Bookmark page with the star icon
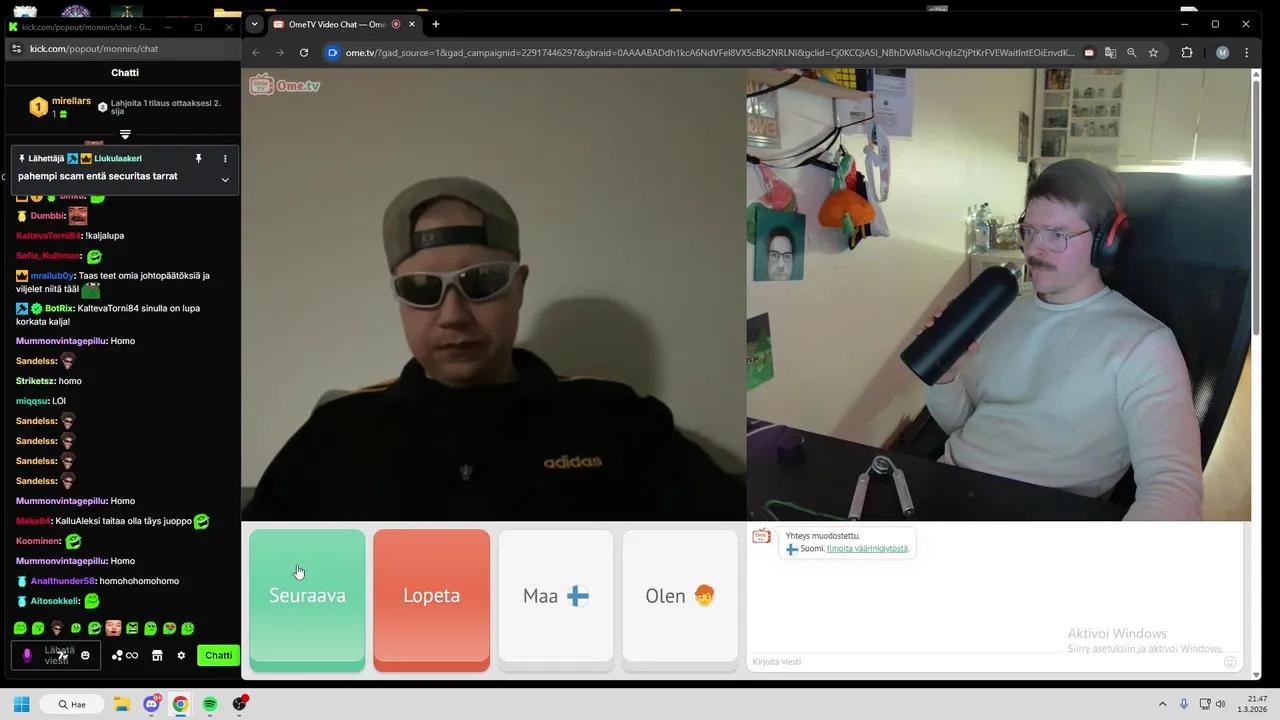 [1153, 53]
